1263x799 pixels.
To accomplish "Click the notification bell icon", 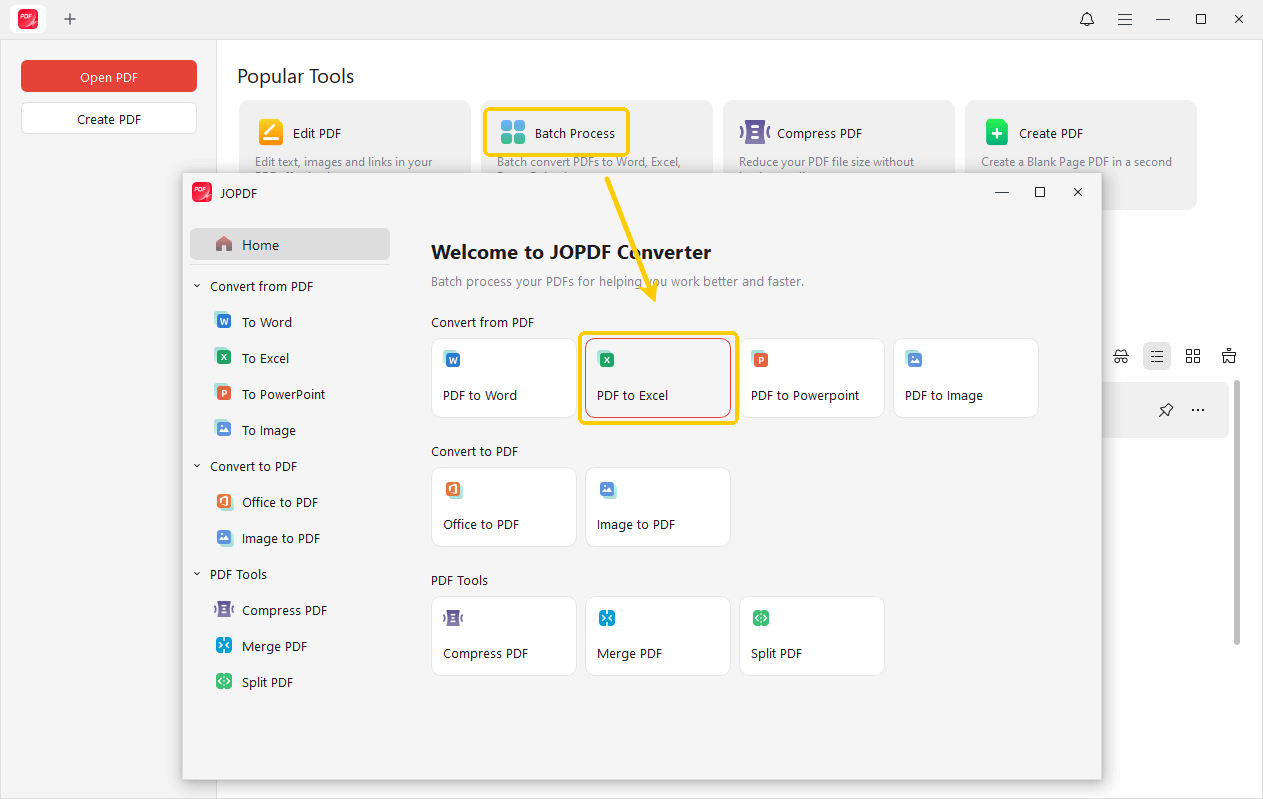I will (1087, 19).
